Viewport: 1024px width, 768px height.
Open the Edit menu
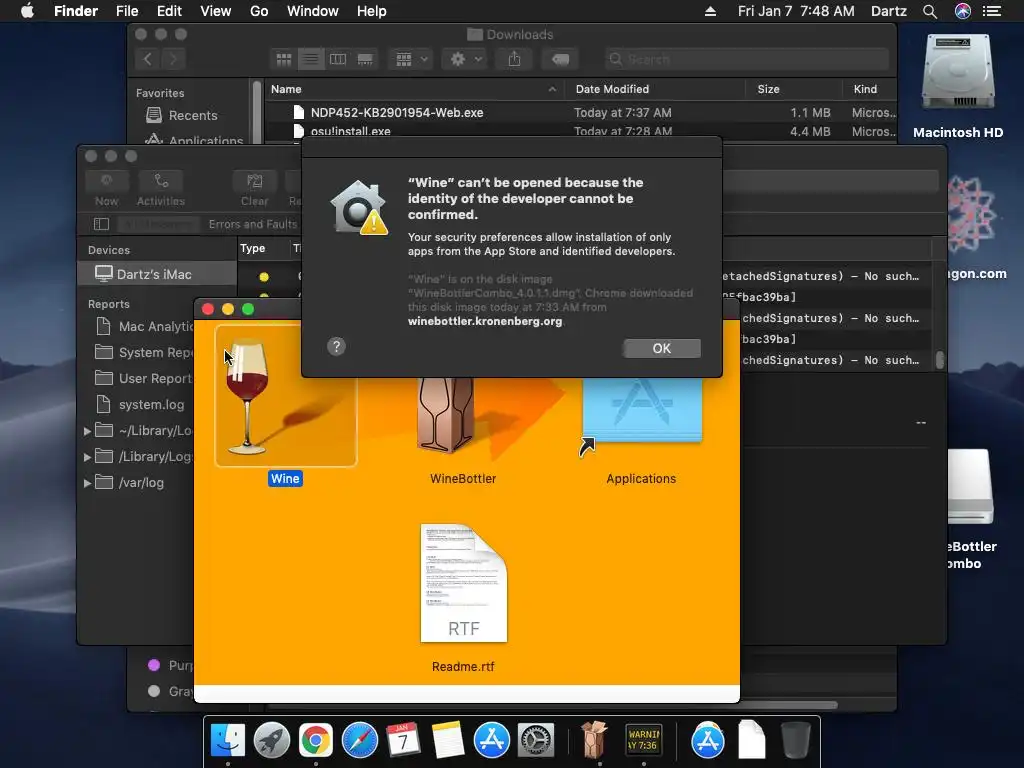pyautogui.click(x=169, y=11)
